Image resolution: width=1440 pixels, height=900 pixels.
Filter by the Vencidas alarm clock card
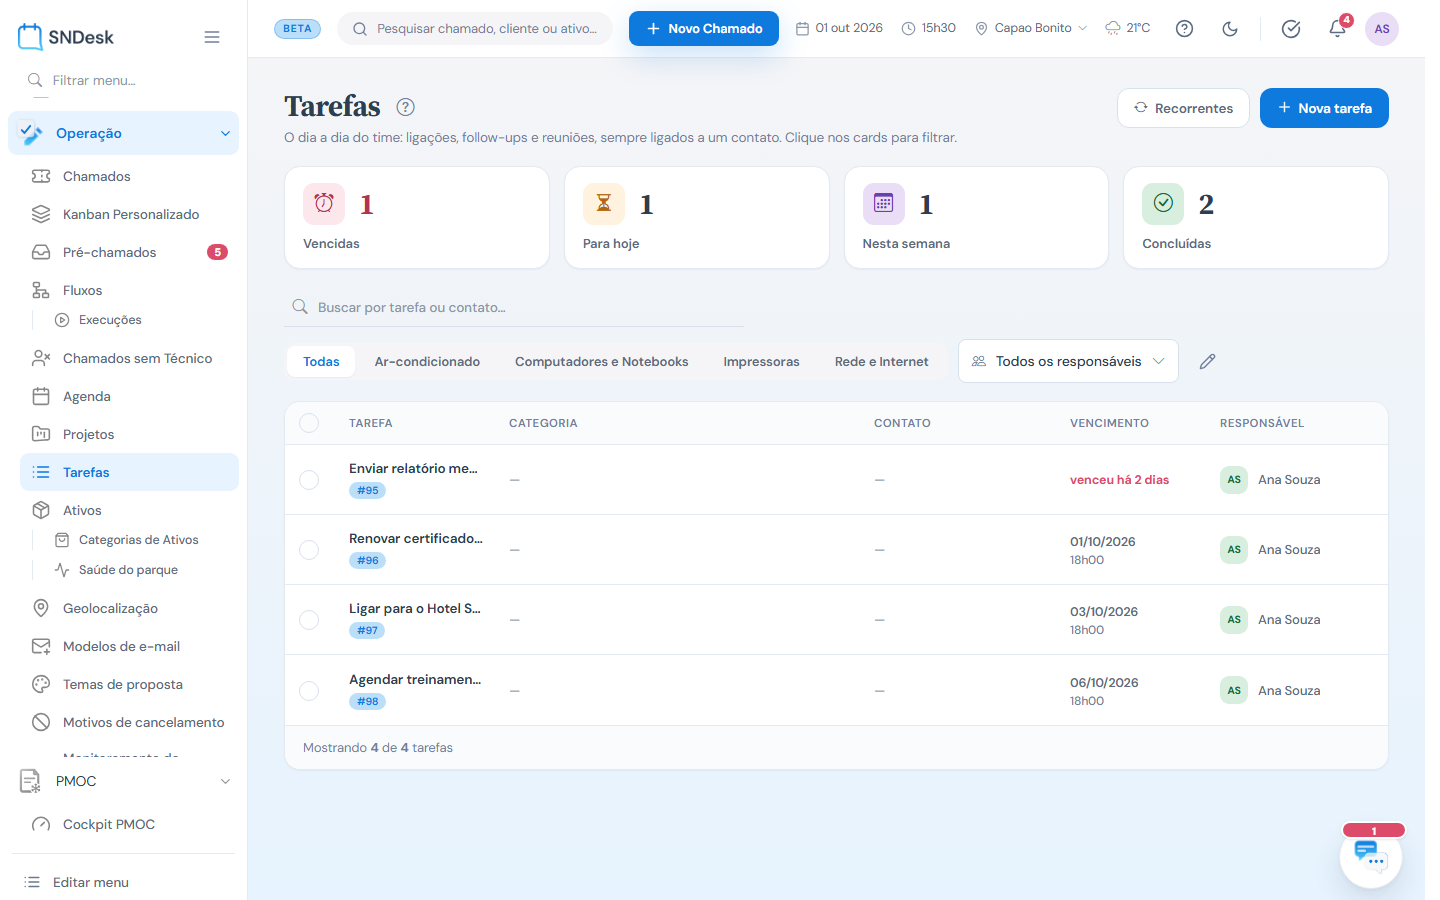417,217
